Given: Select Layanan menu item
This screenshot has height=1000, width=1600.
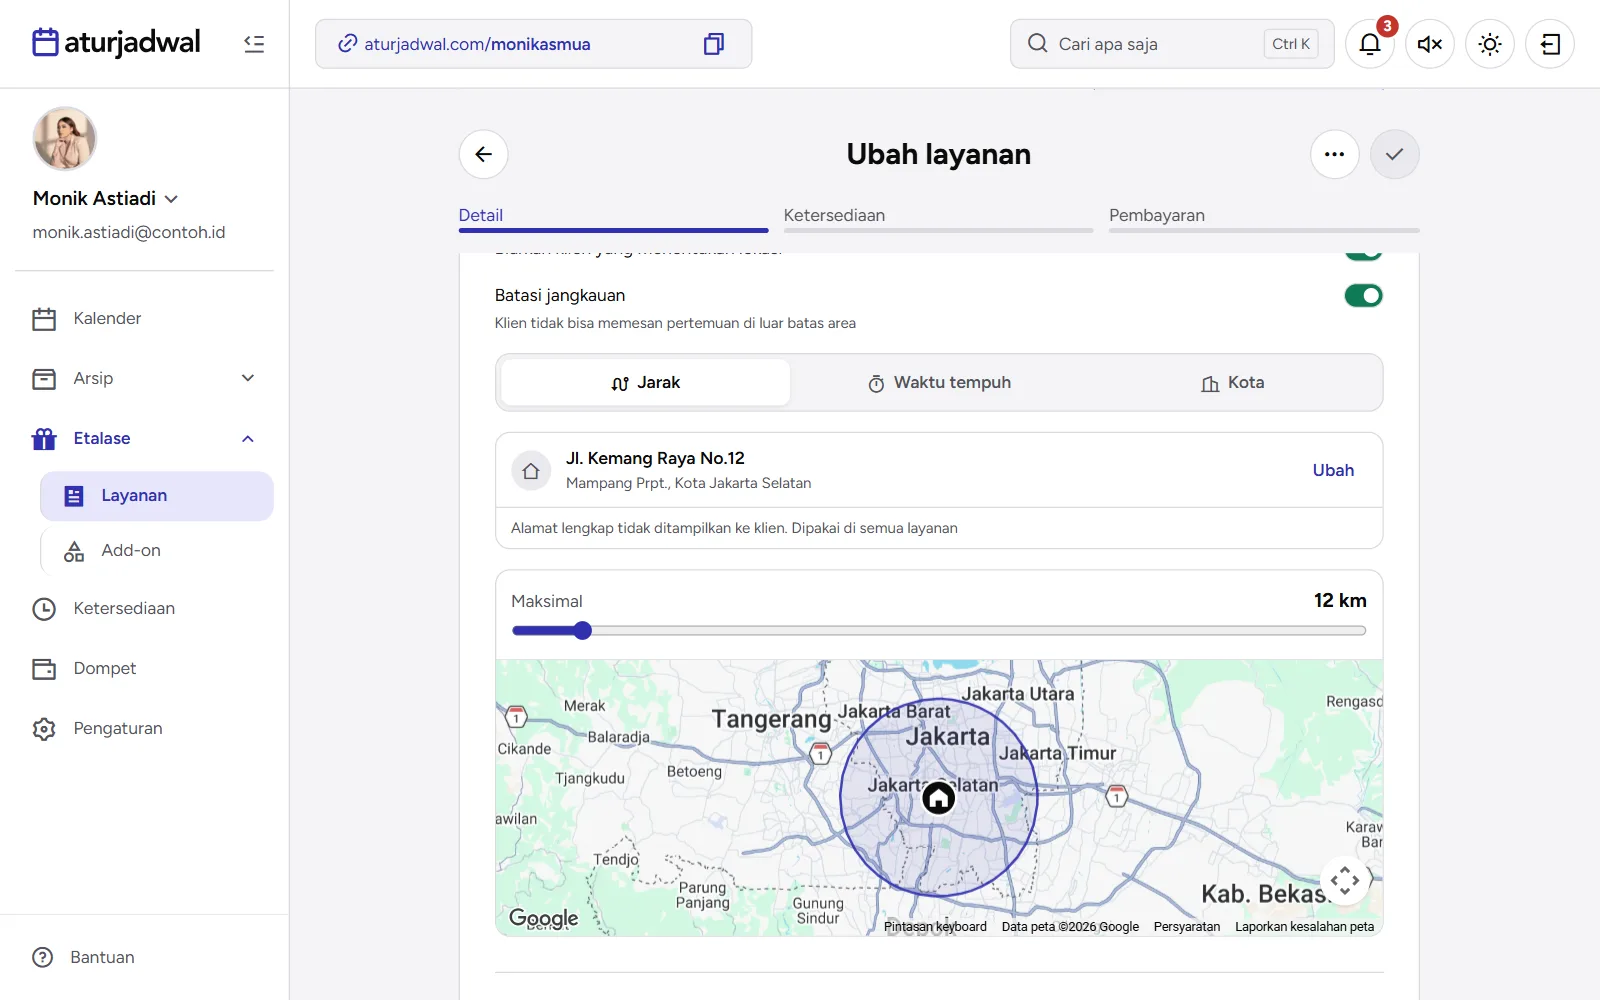Looking at the screenshot, I should pos(156,496).
